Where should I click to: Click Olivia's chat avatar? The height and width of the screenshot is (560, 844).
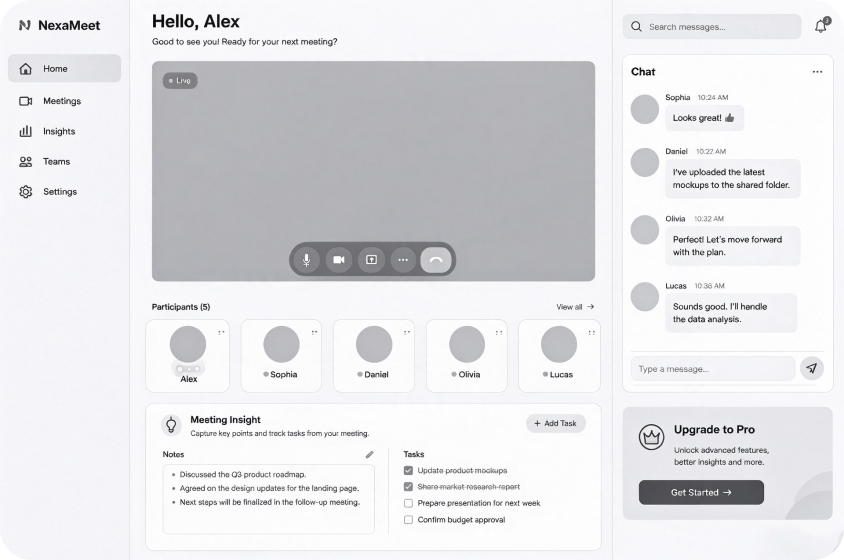coord(645,230)
